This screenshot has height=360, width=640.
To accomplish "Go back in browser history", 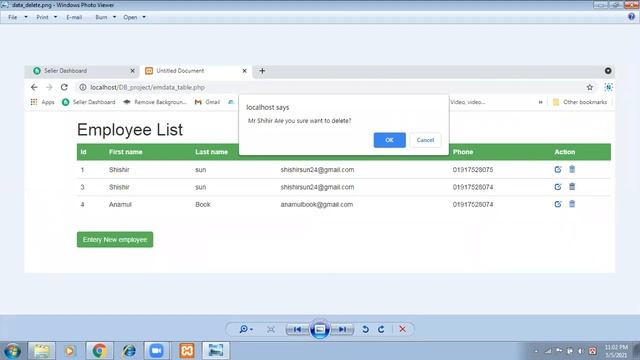I will tap(34, 87).
